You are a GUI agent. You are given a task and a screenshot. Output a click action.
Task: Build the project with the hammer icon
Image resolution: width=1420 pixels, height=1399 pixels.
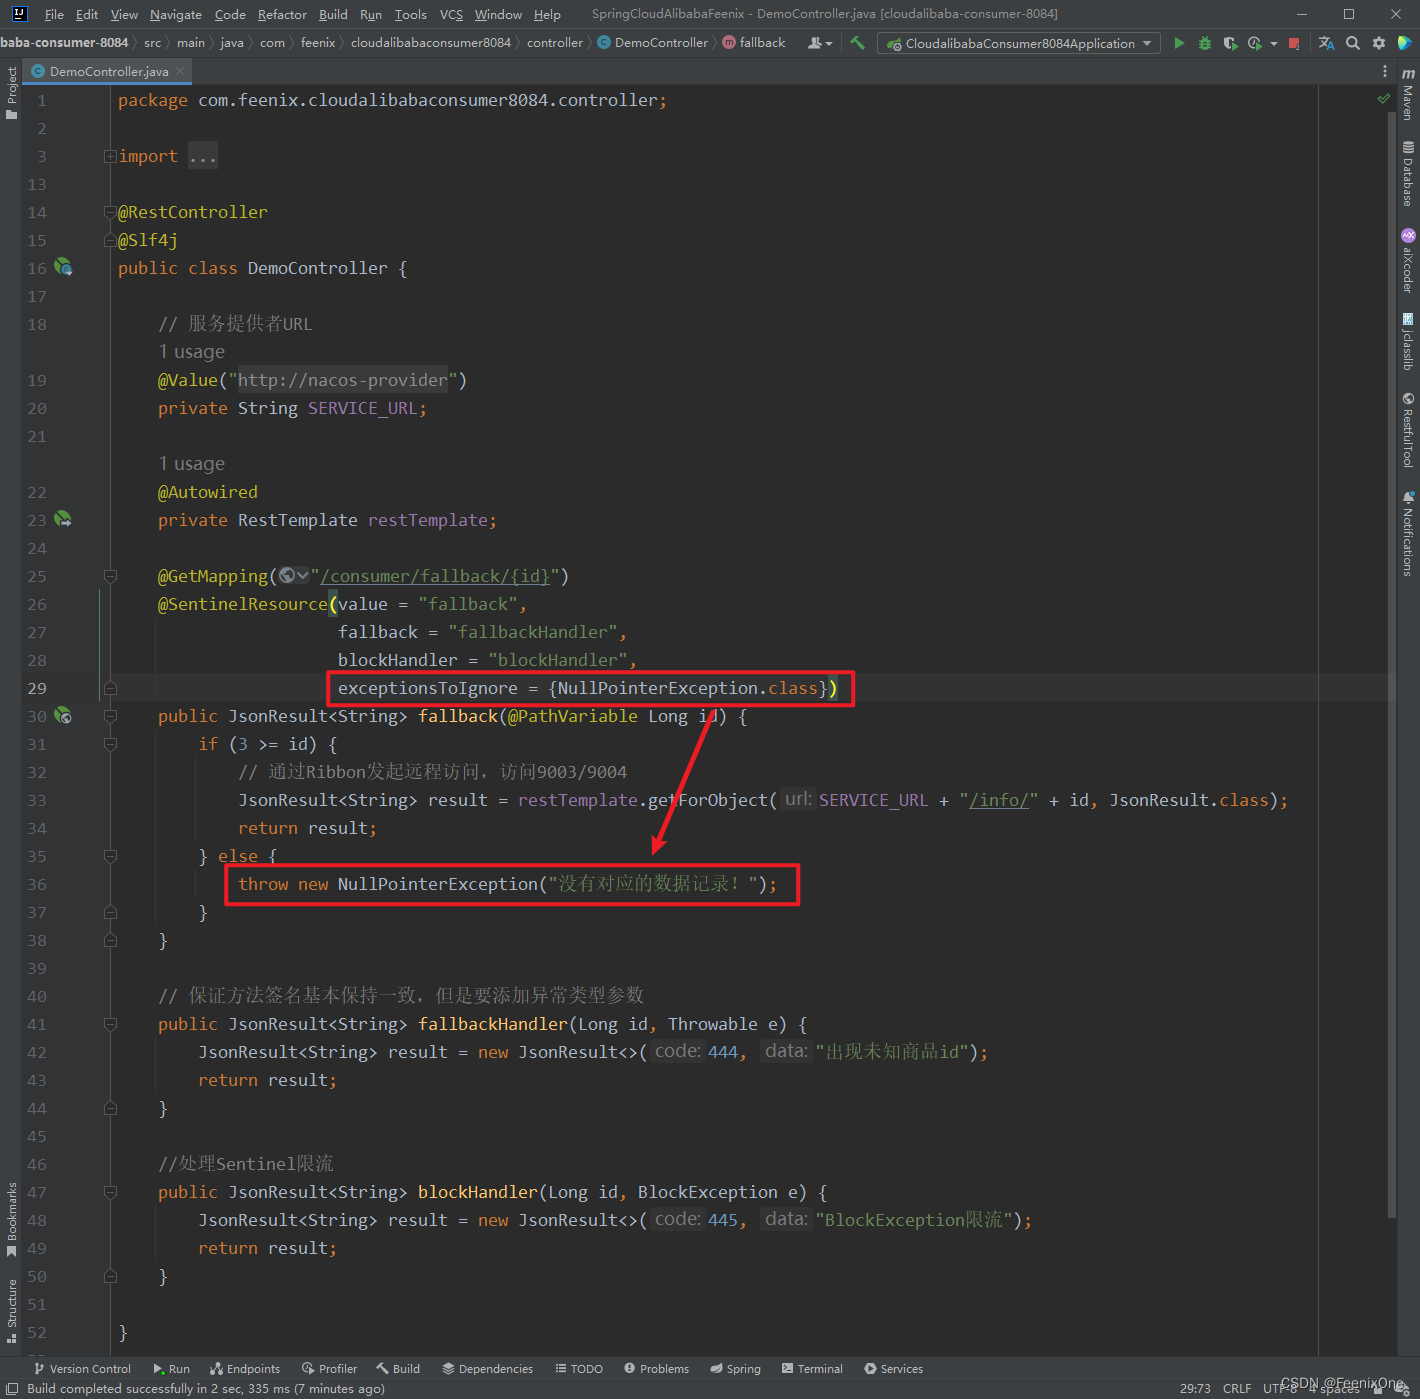(857, 43)
